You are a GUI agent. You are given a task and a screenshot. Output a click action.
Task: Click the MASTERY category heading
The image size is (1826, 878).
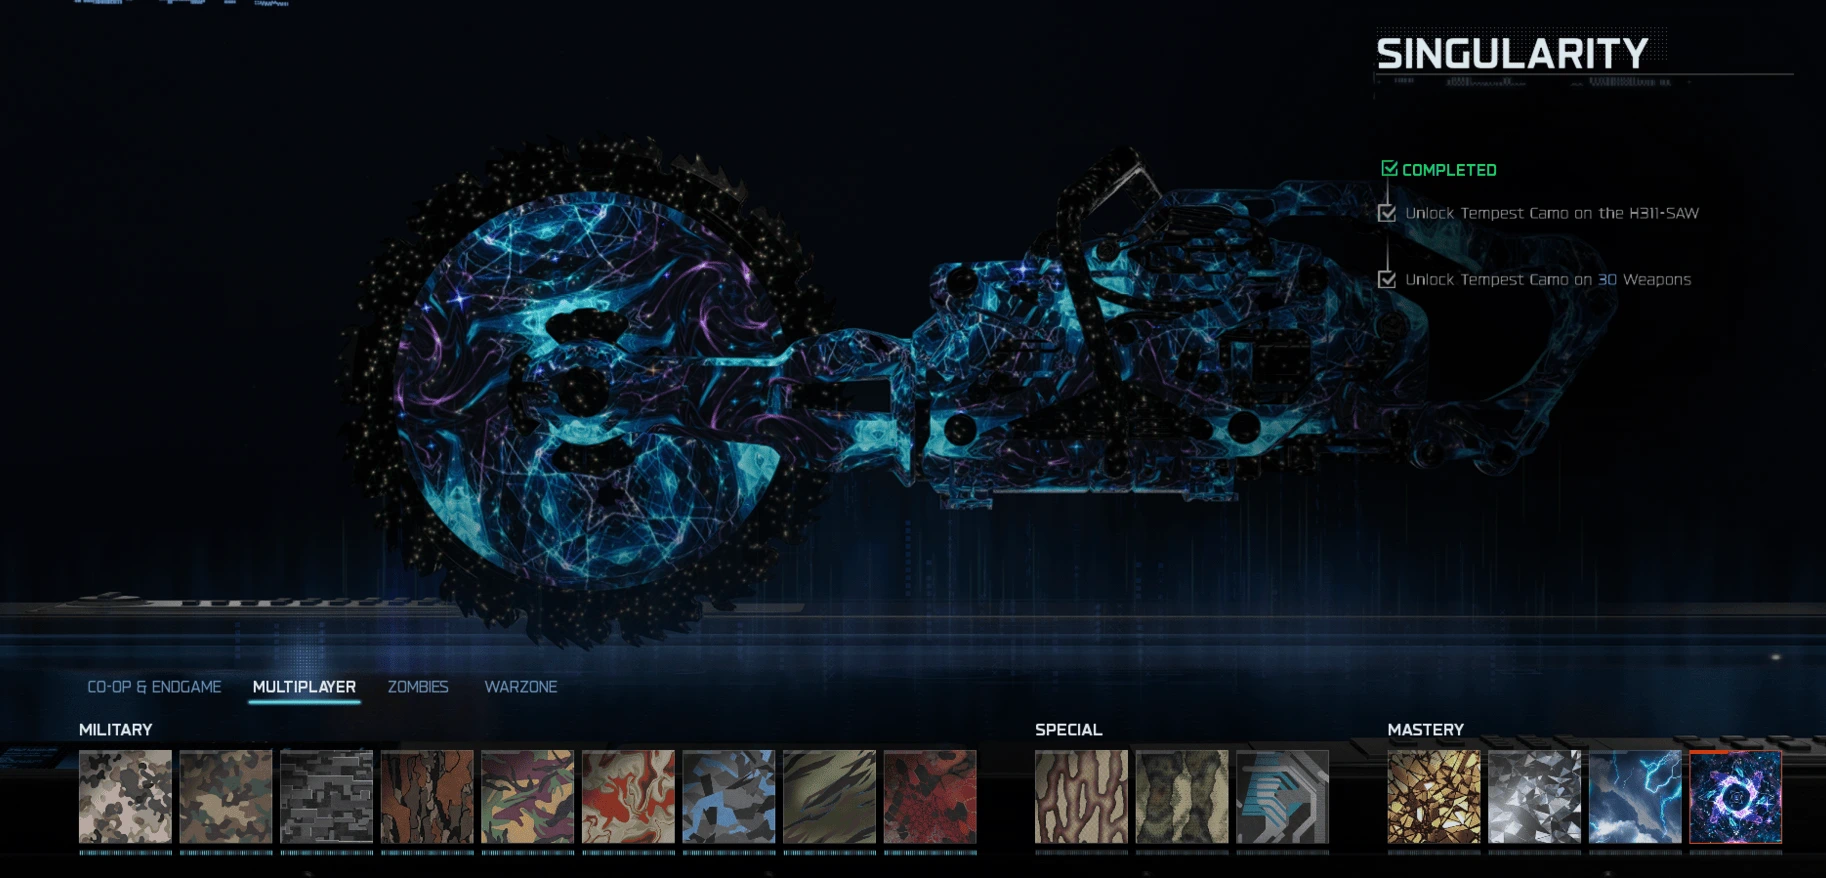pos(1425,730)
